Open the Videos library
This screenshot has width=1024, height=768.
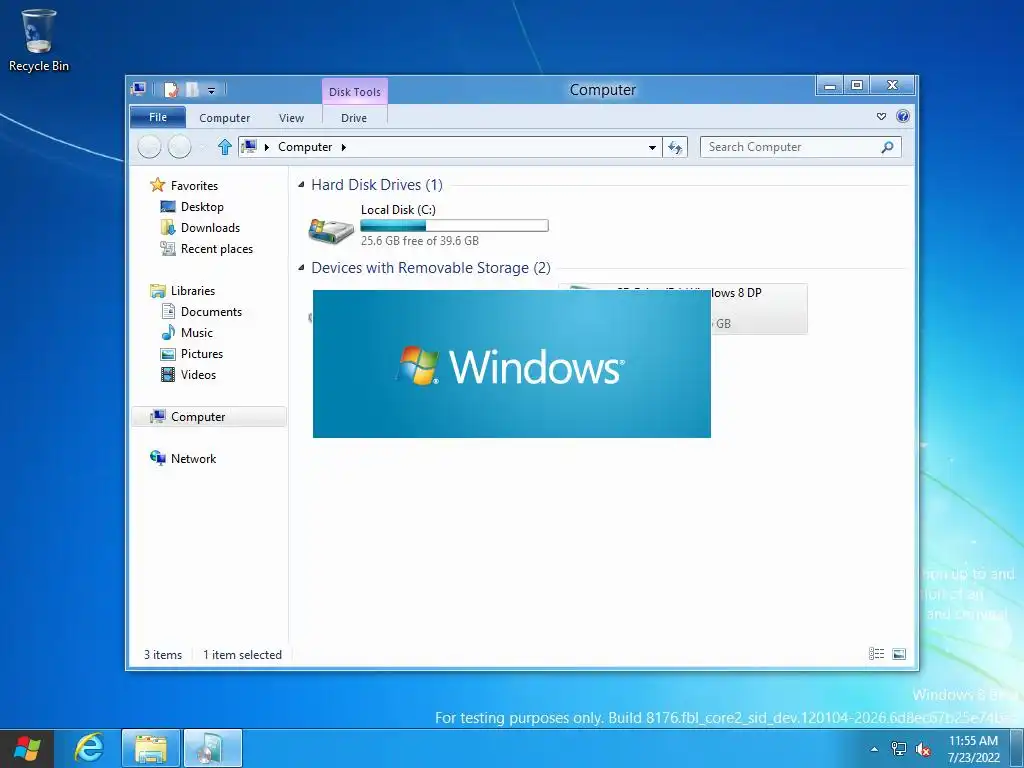(x=198, y=374)
